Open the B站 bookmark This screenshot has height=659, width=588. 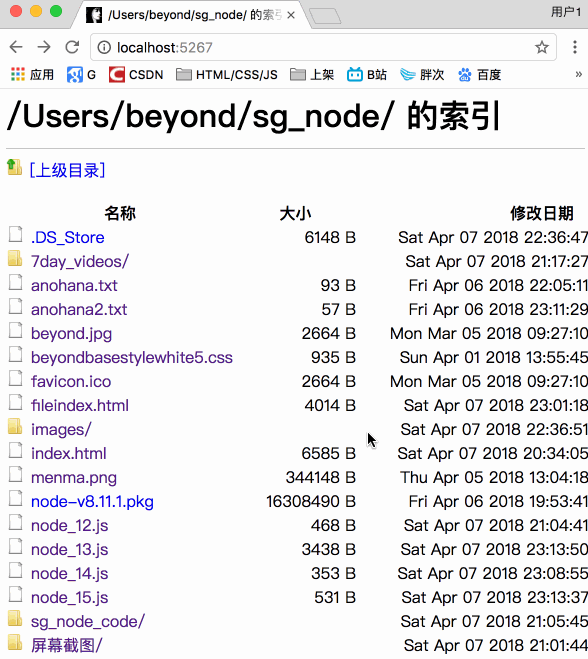[x=367, y=75]
